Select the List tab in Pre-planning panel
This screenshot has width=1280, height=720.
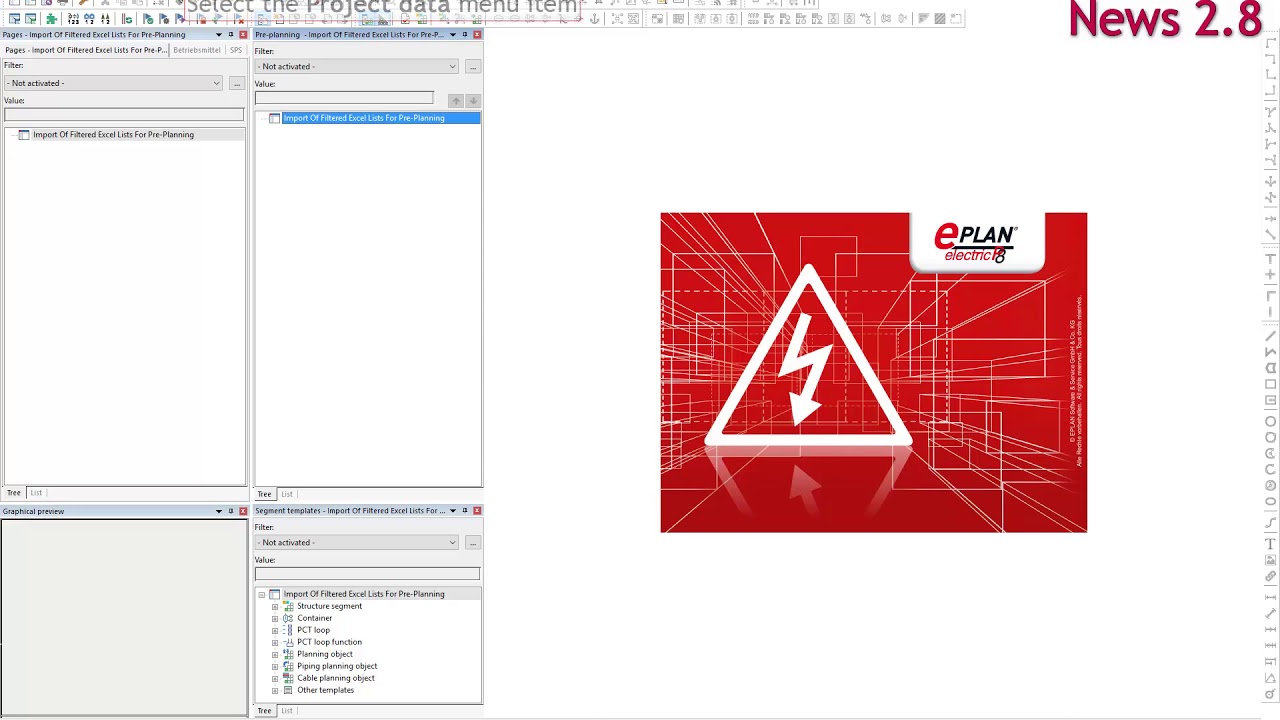(x=287, y=495)
